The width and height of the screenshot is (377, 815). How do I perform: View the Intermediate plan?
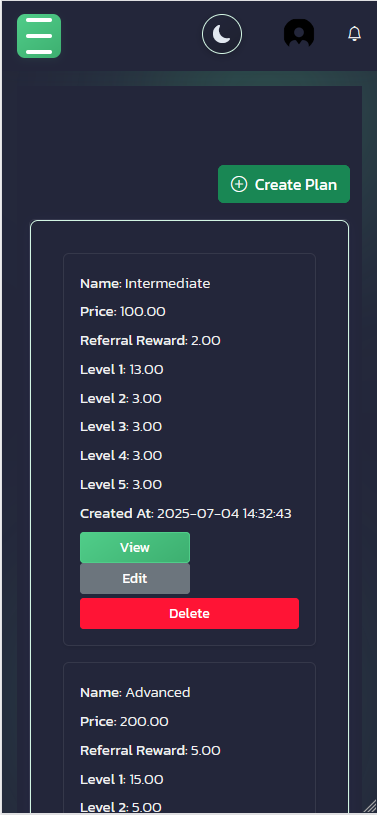point(135,547)
